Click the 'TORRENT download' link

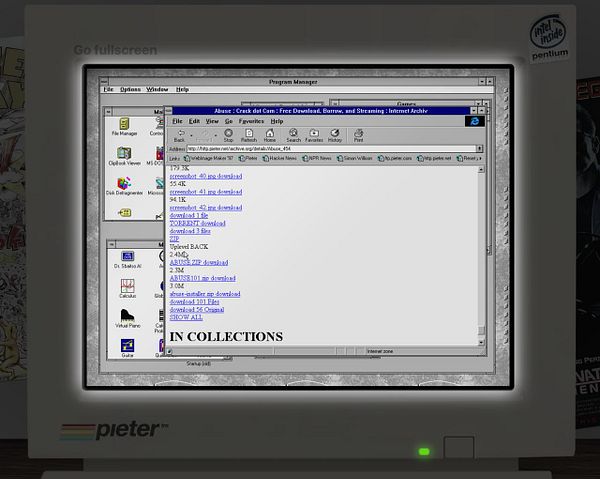click(197, 223)
